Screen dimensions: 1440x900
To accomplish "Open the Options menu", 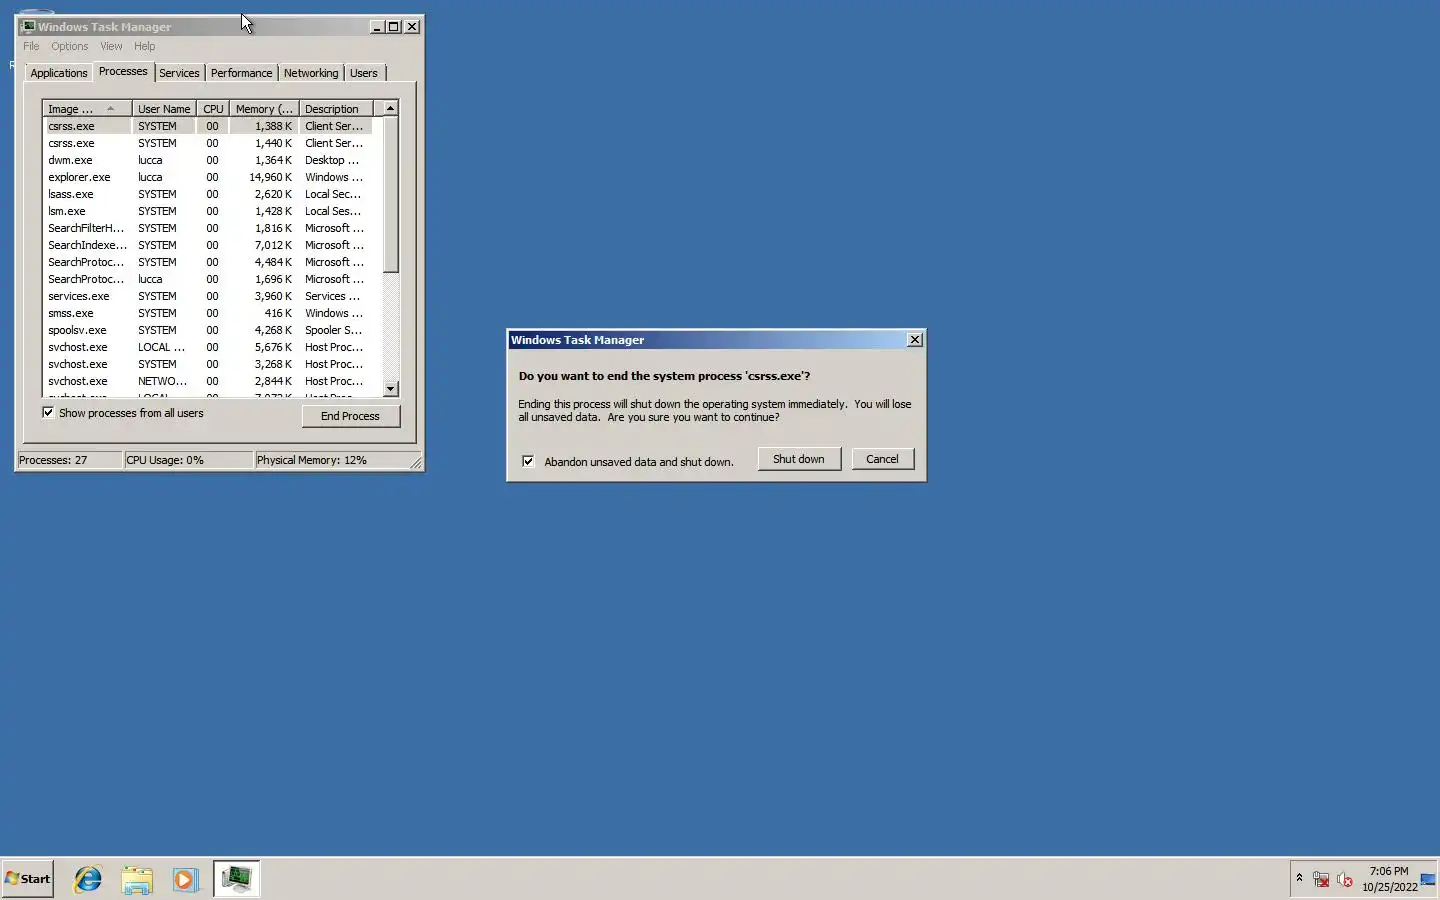I will pyautogui.click(x=70, y=46).
